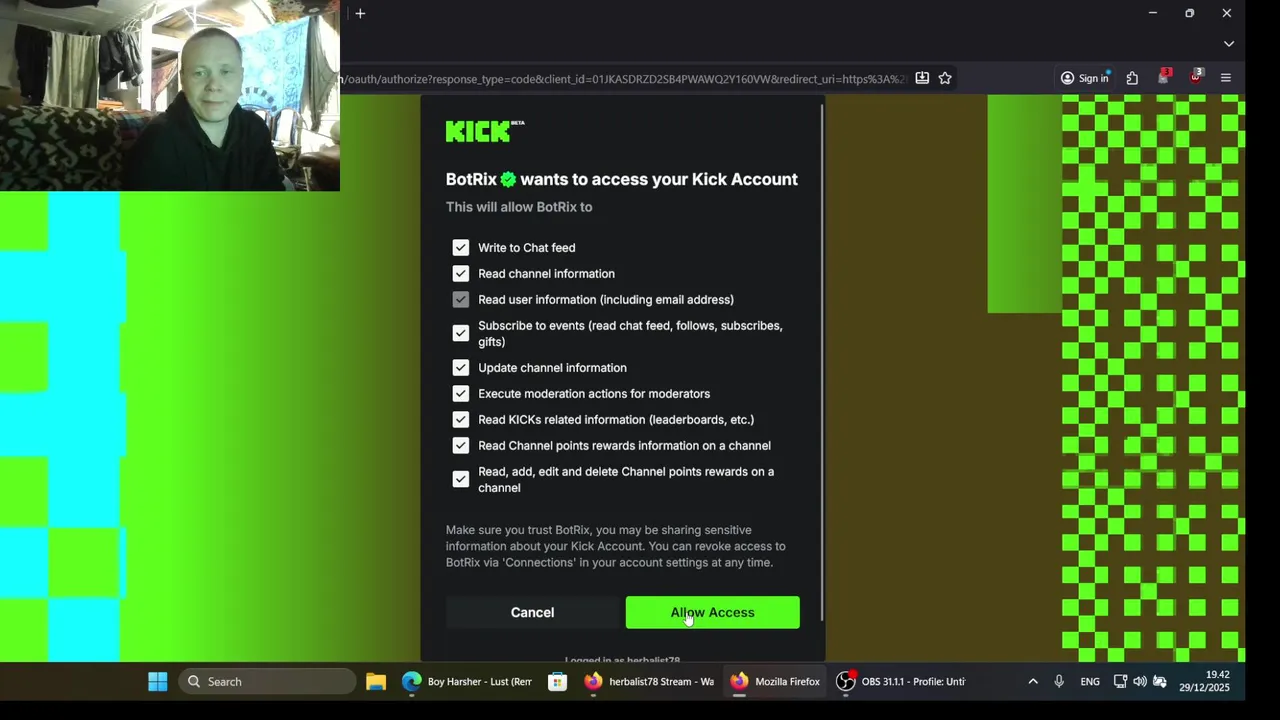
Task: Uncheck Read channel information
Action: (x=460, y=273)
